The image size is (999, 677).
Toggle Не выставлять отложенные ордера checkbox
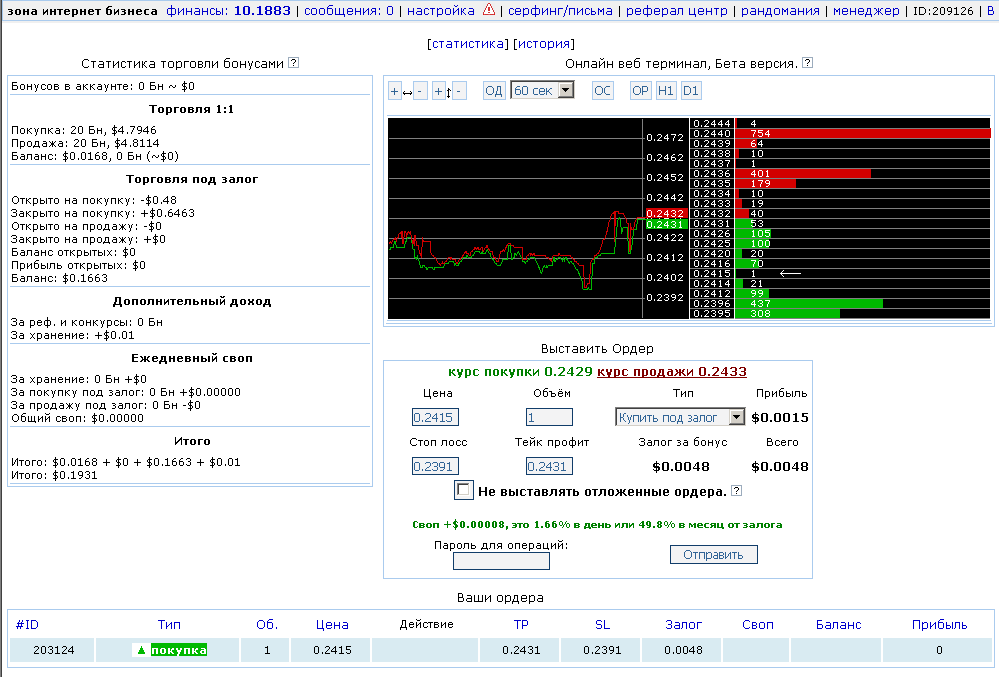coord(463,490)
